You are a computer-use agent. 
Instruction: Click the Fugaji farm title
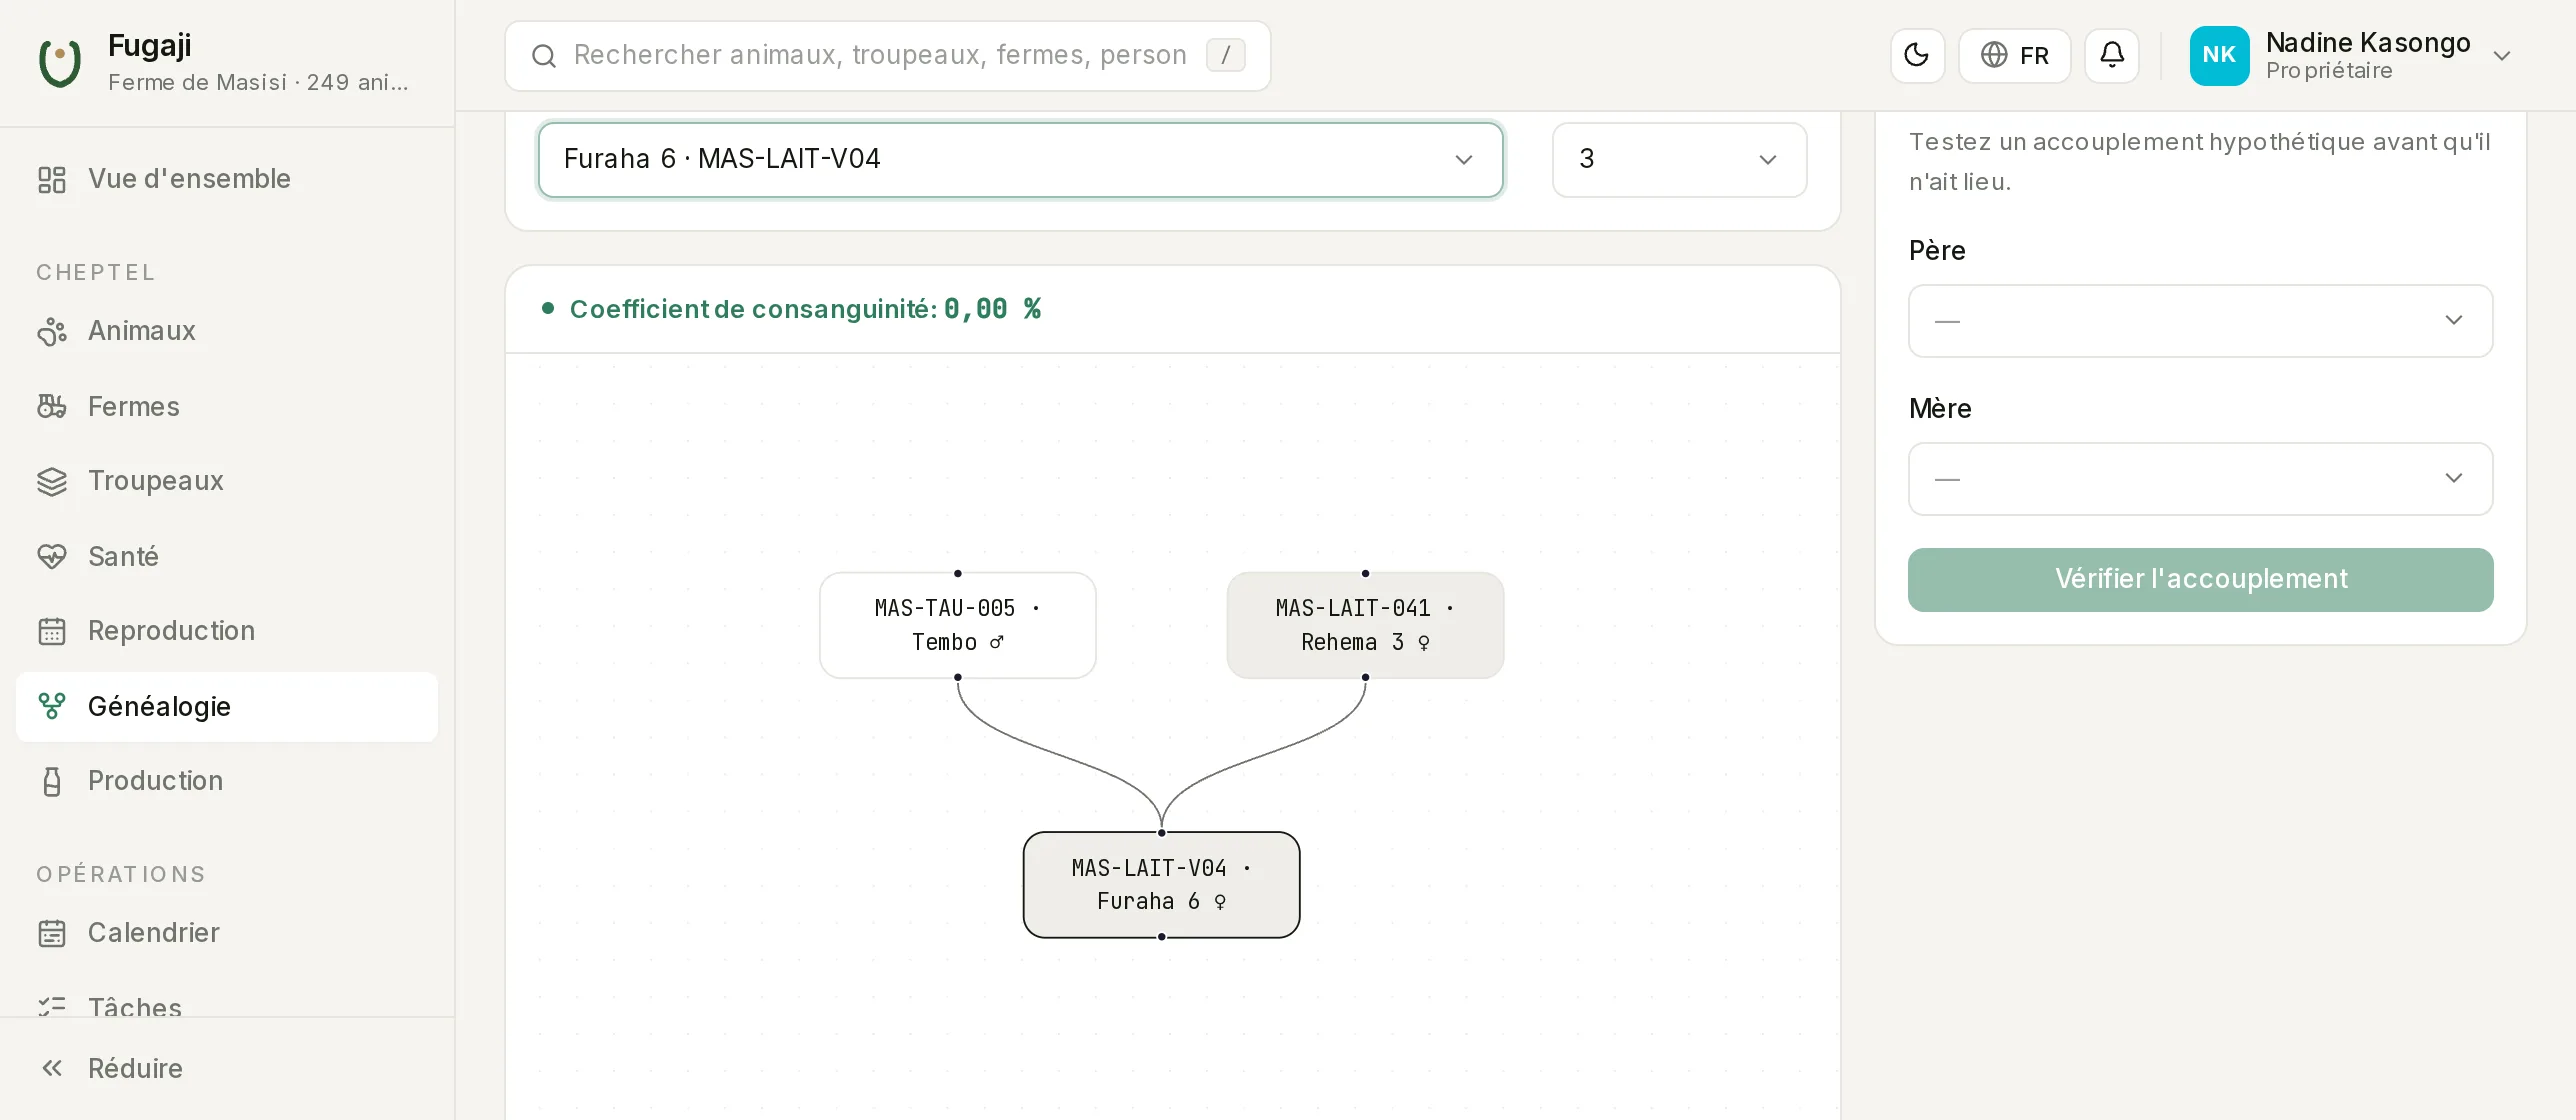[150, 46]
